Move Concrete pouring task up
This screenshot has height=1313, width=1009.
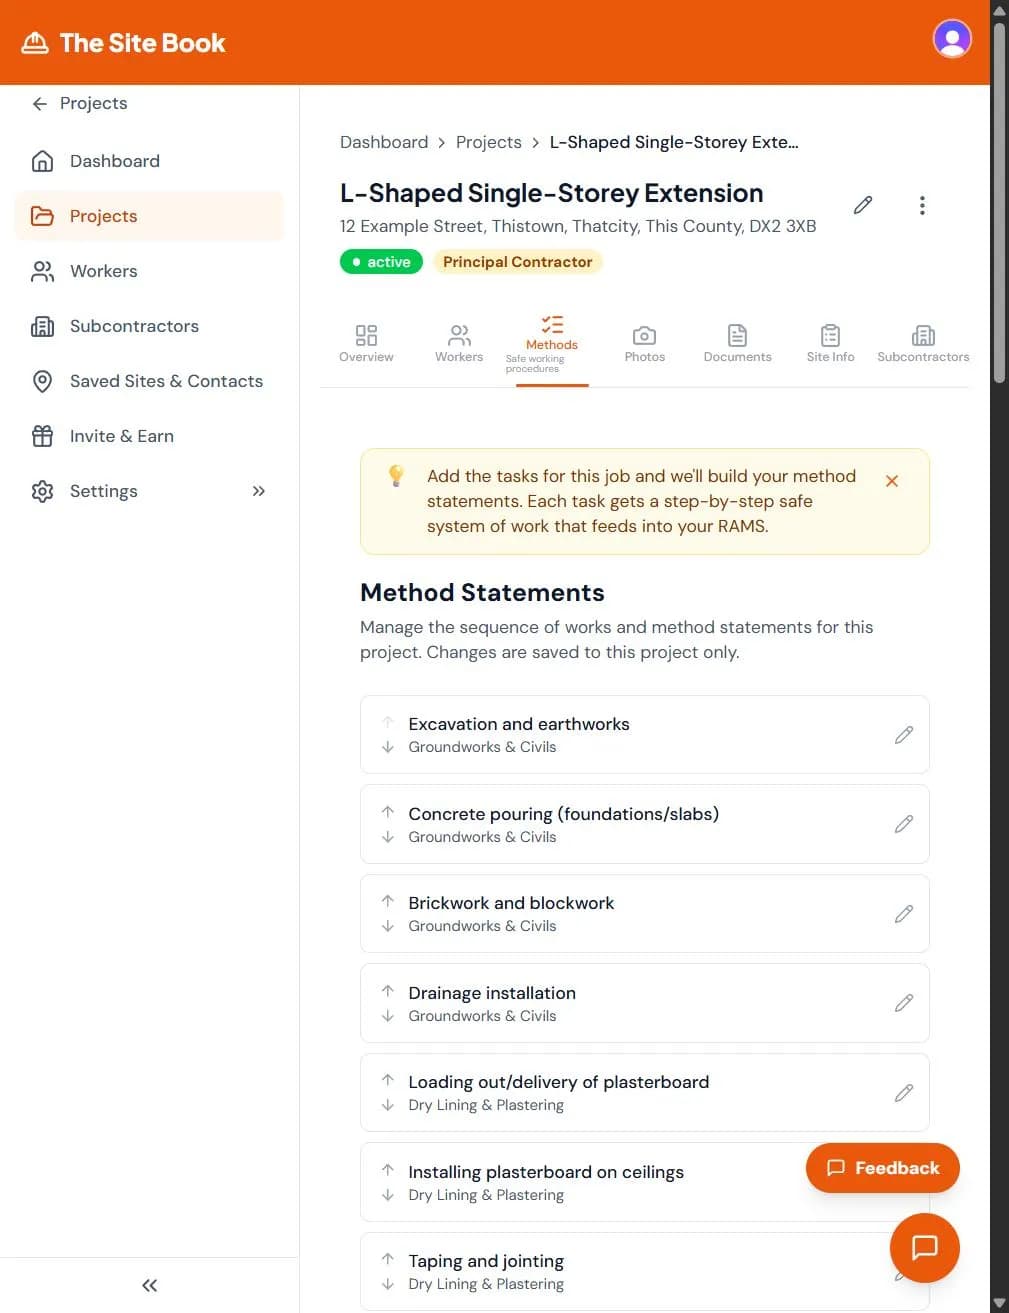(x=388, y=812)
